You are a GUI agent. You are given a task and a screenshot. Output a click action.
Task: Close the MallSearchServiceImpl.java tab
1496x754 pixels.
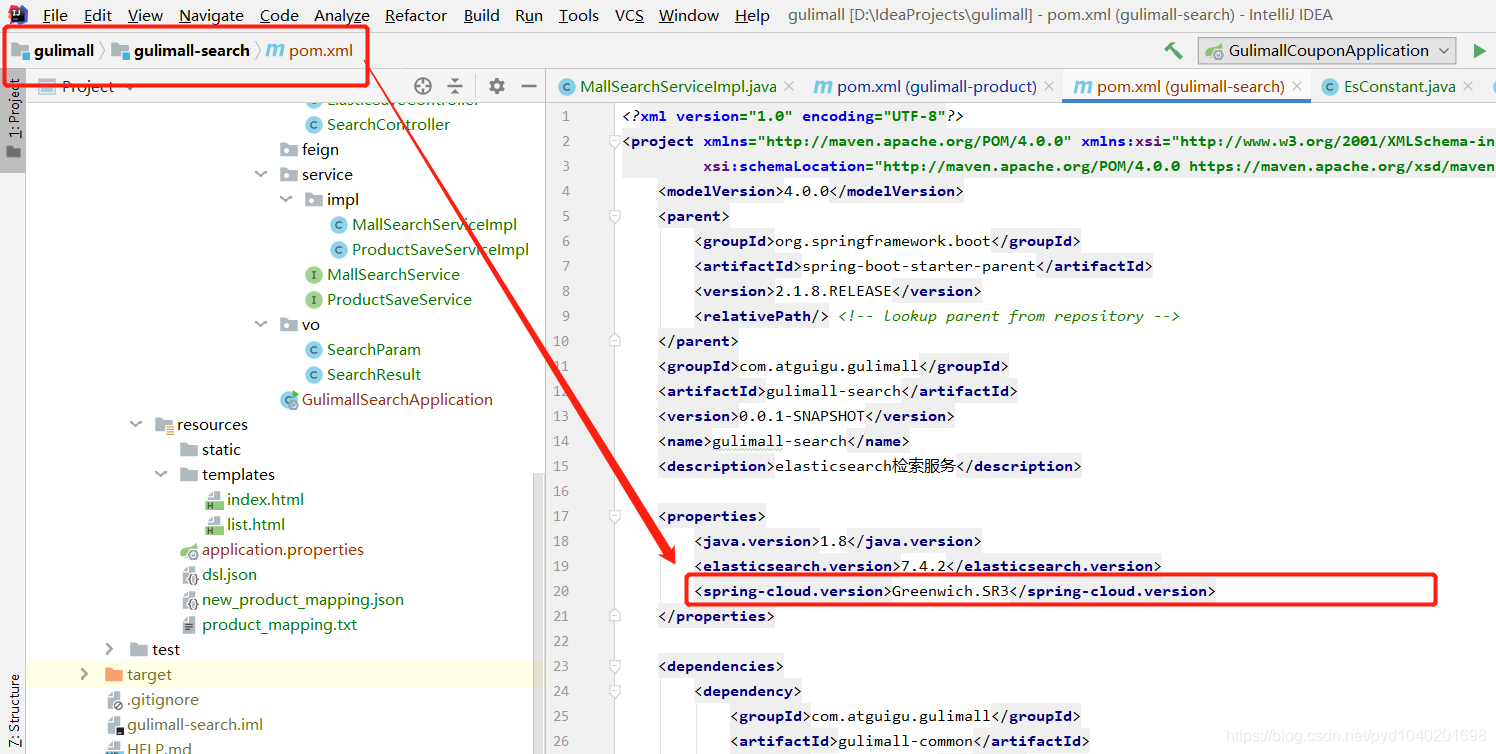(x=789, y=87)
